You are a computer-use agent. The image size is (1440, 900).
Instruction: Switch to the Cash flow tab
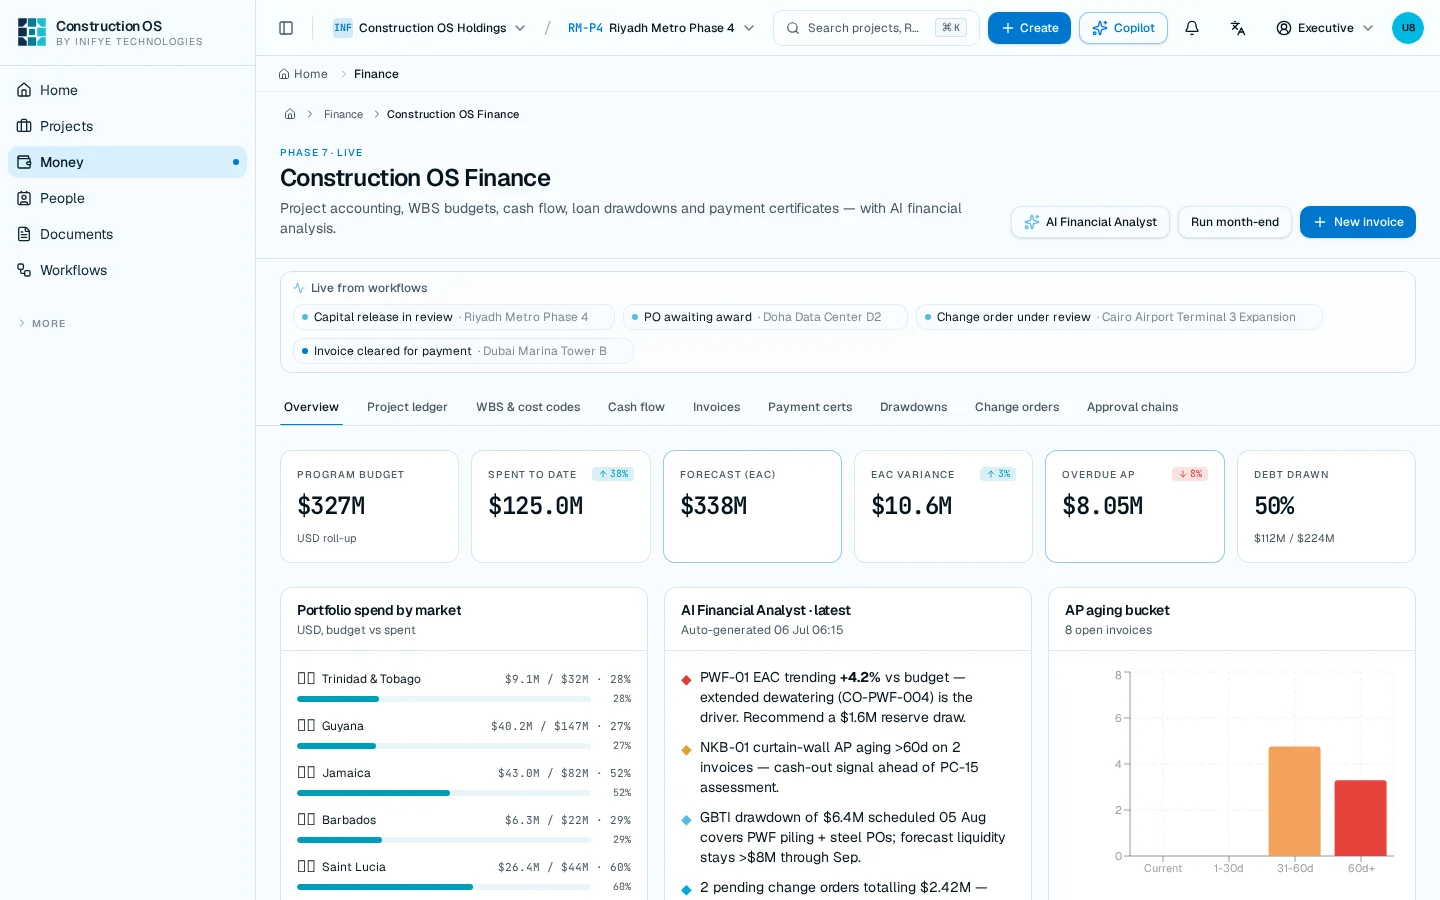click(636, 407)
